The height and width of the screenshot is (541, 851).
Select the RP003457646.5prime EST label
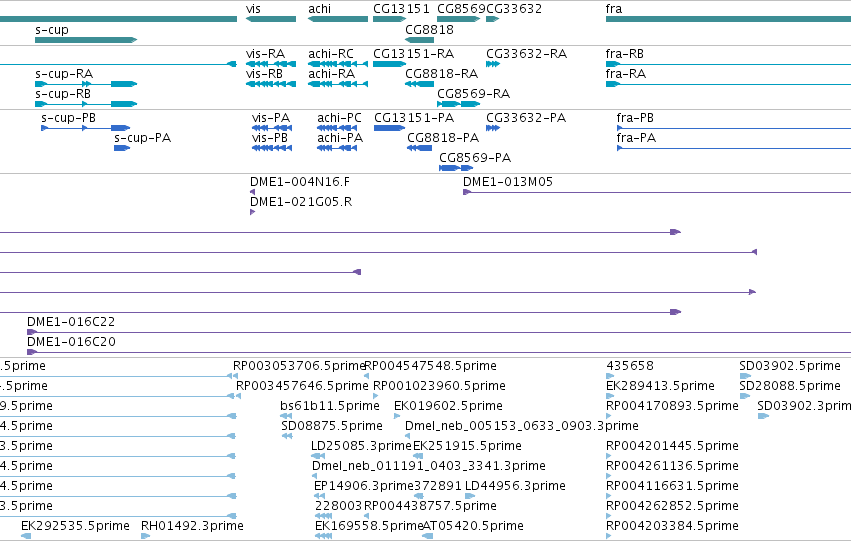(x=302, y=386)
